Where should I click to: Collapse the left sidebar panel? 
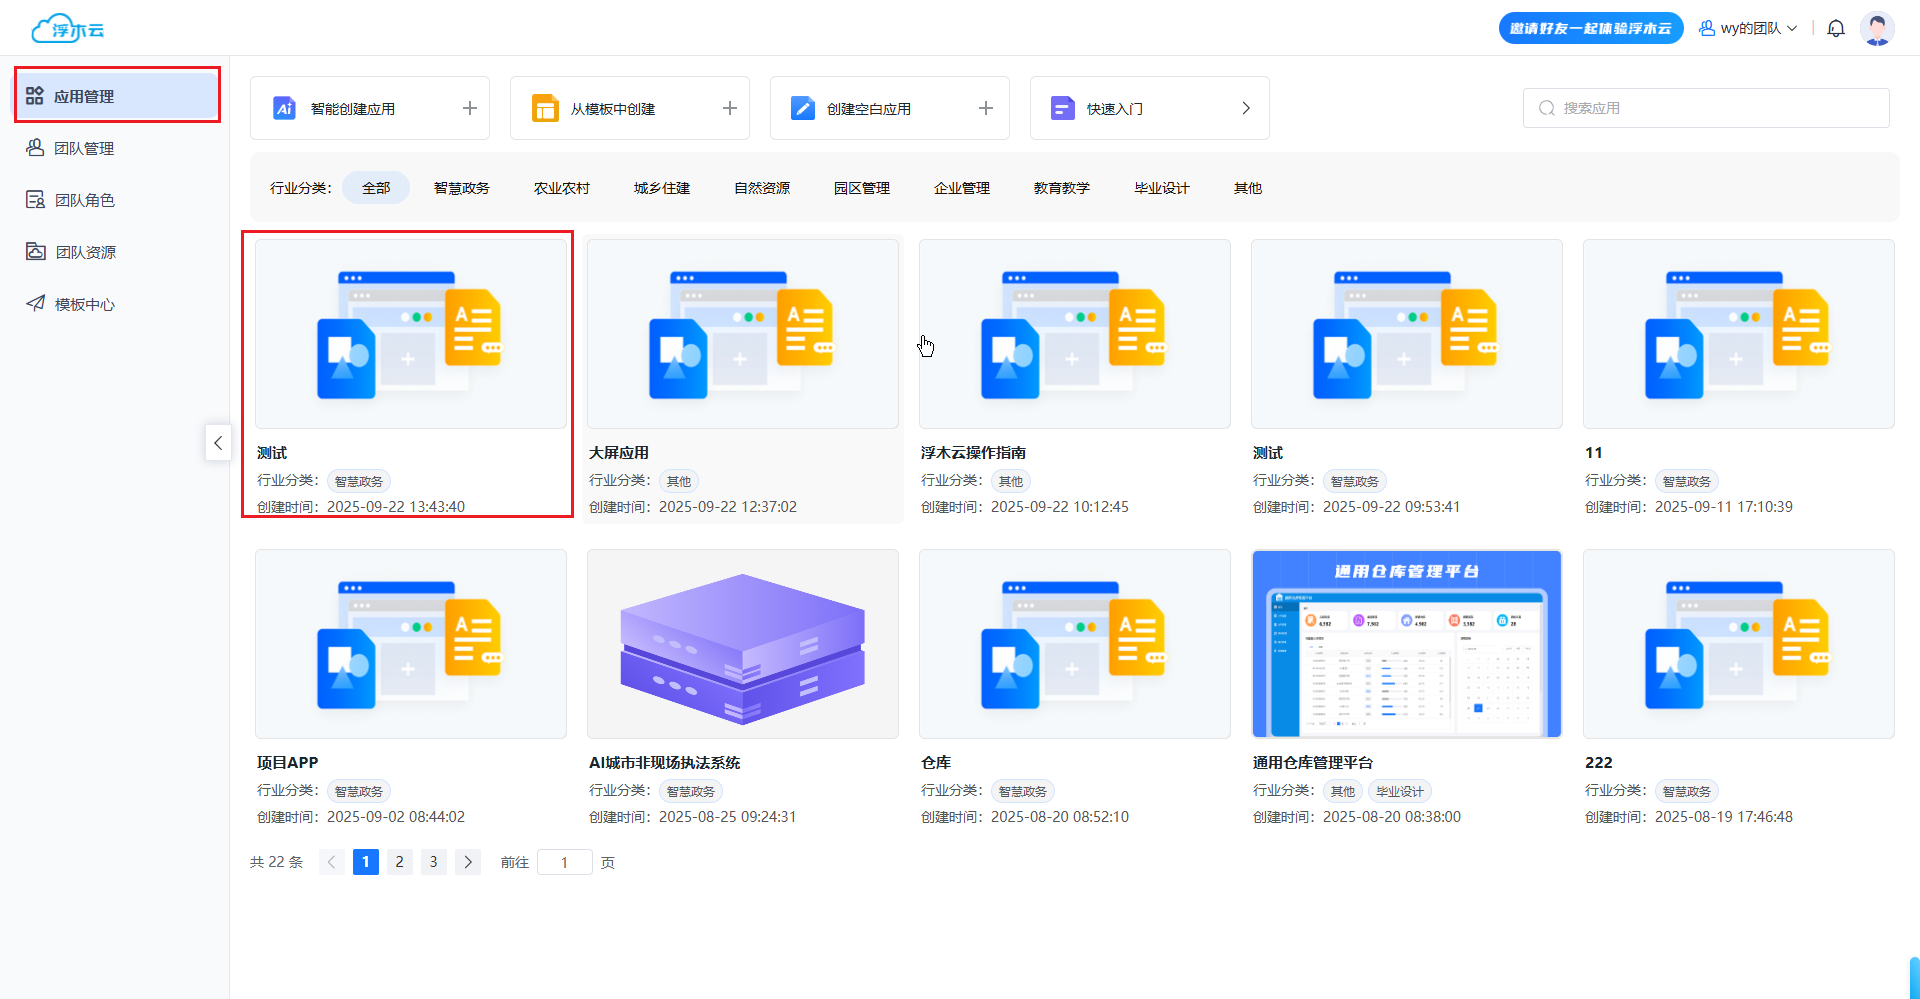(218, 442)
